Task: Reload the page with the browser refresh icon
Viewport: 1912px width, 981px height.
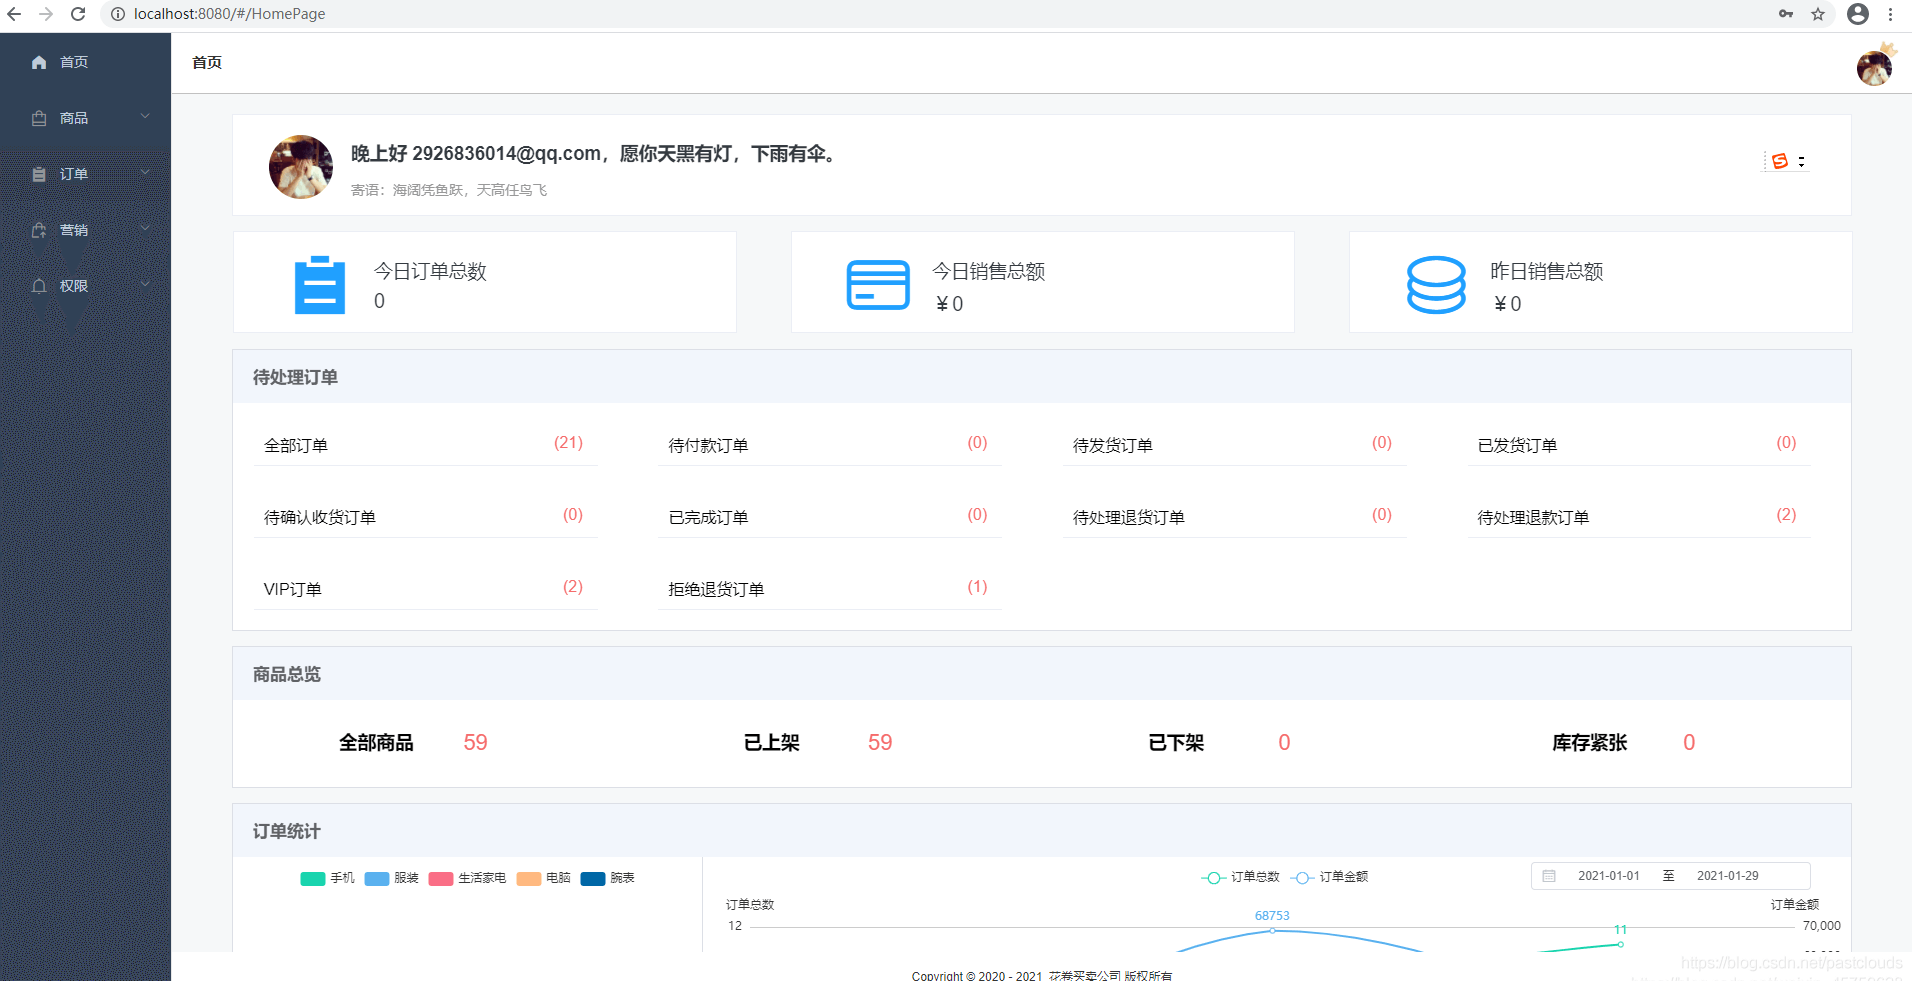Action: [x=78, y=14]
